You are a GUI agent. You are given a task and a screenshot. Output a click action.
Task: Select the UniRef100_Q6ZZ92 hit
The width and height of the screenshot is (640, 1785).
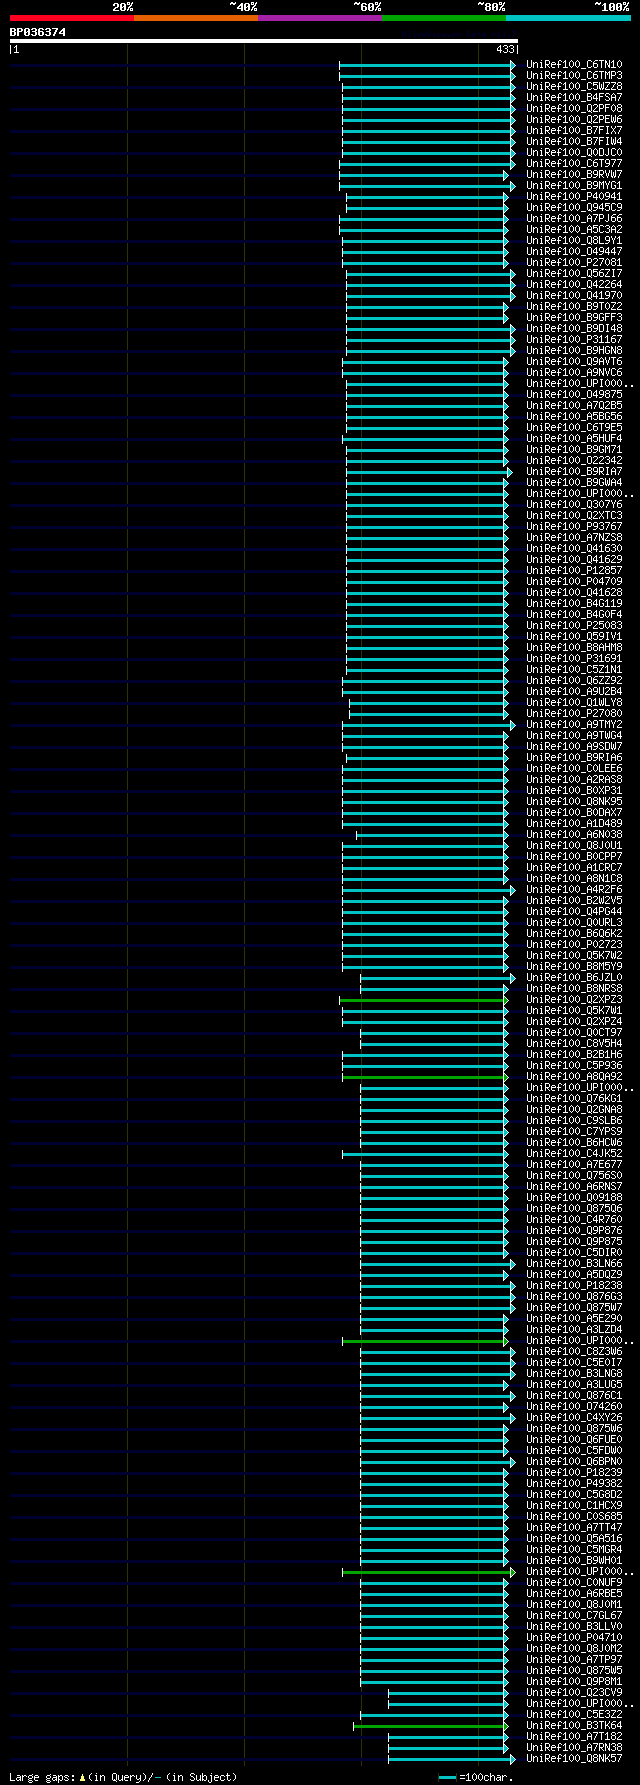point(574,680)
